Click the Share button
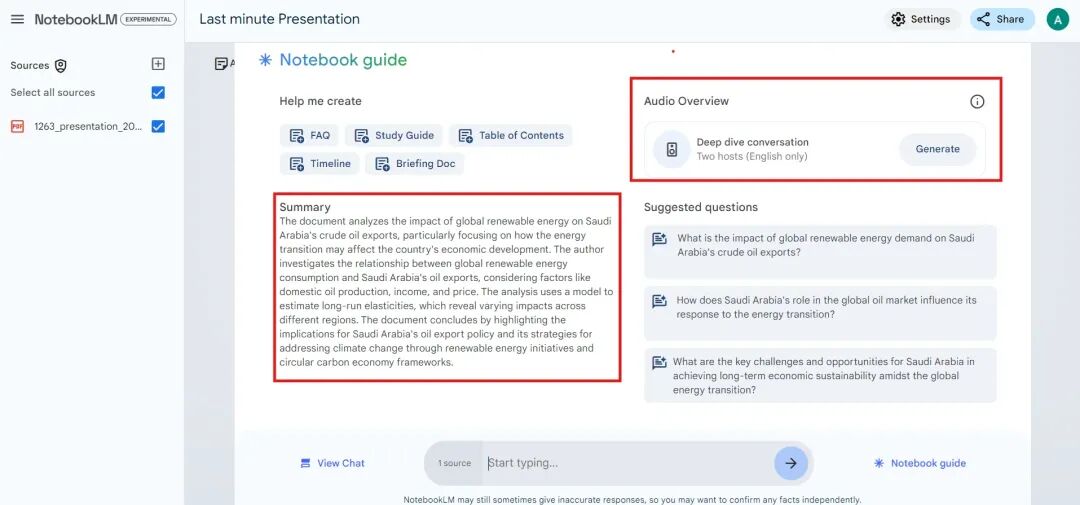This screenshot has width=1080, height=505. 1002,19
